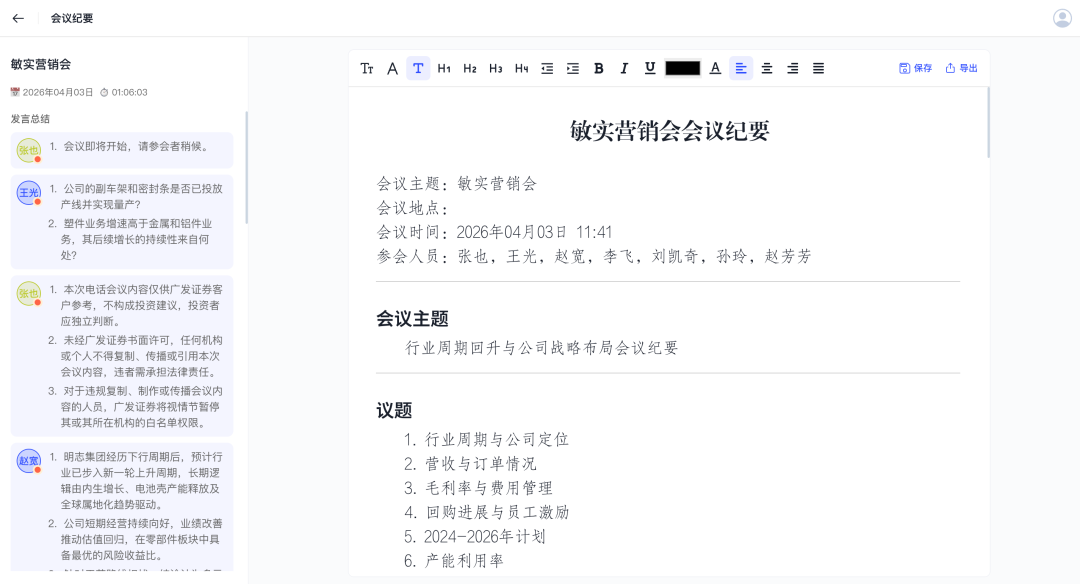Toggle bold formatting

point(599,68)
